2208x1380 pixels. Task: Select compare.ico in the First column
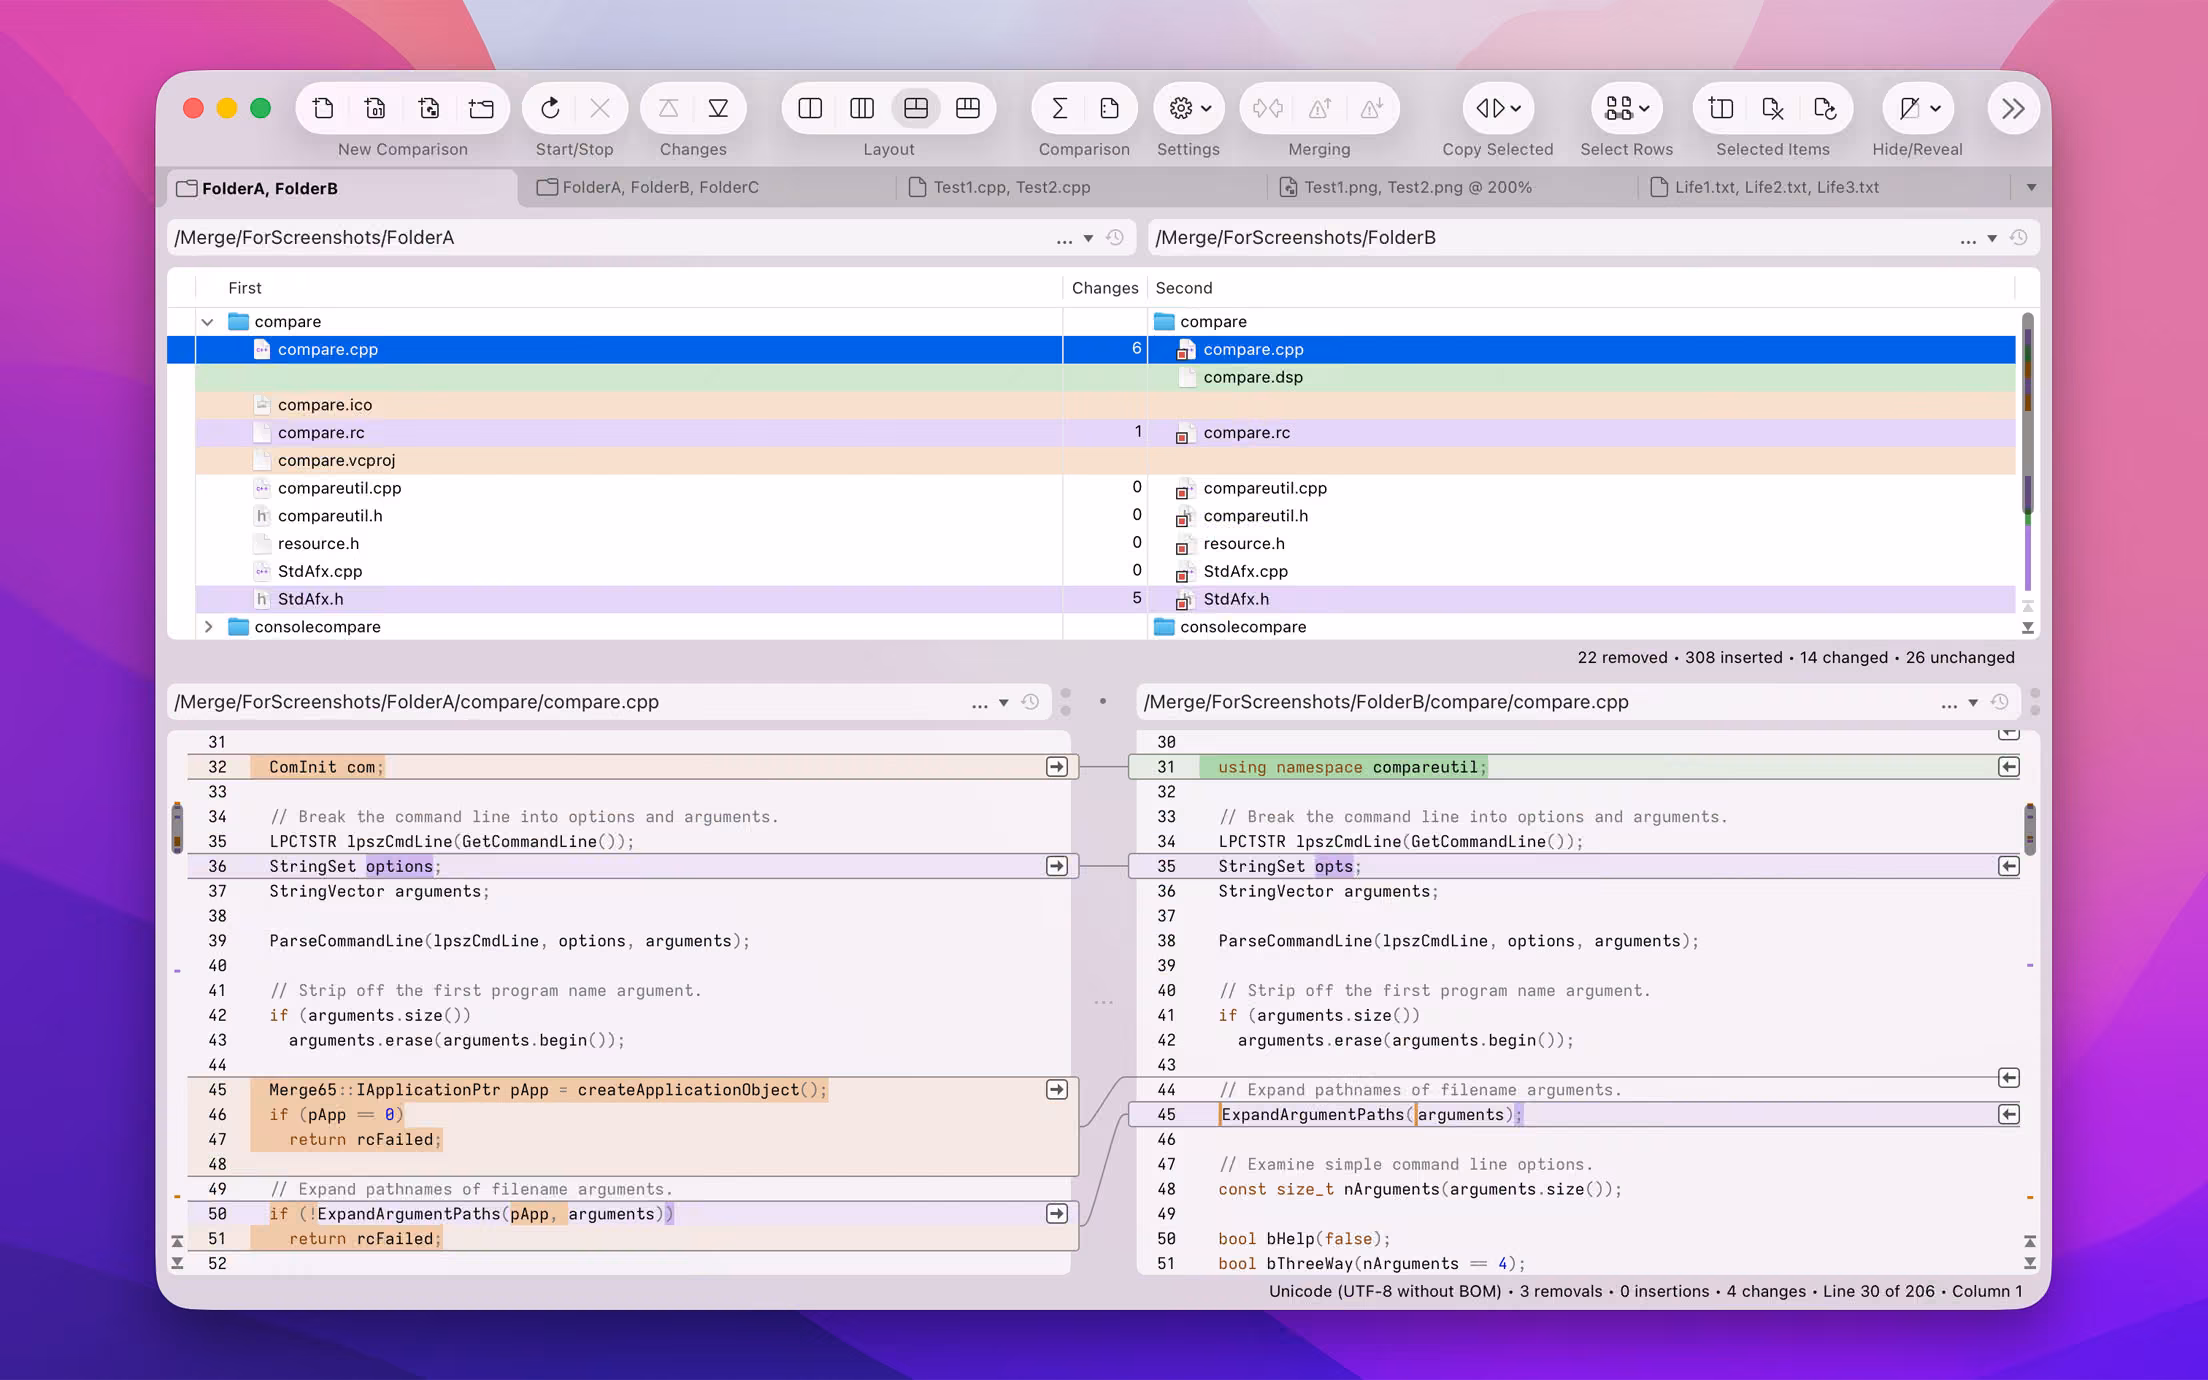325,405
